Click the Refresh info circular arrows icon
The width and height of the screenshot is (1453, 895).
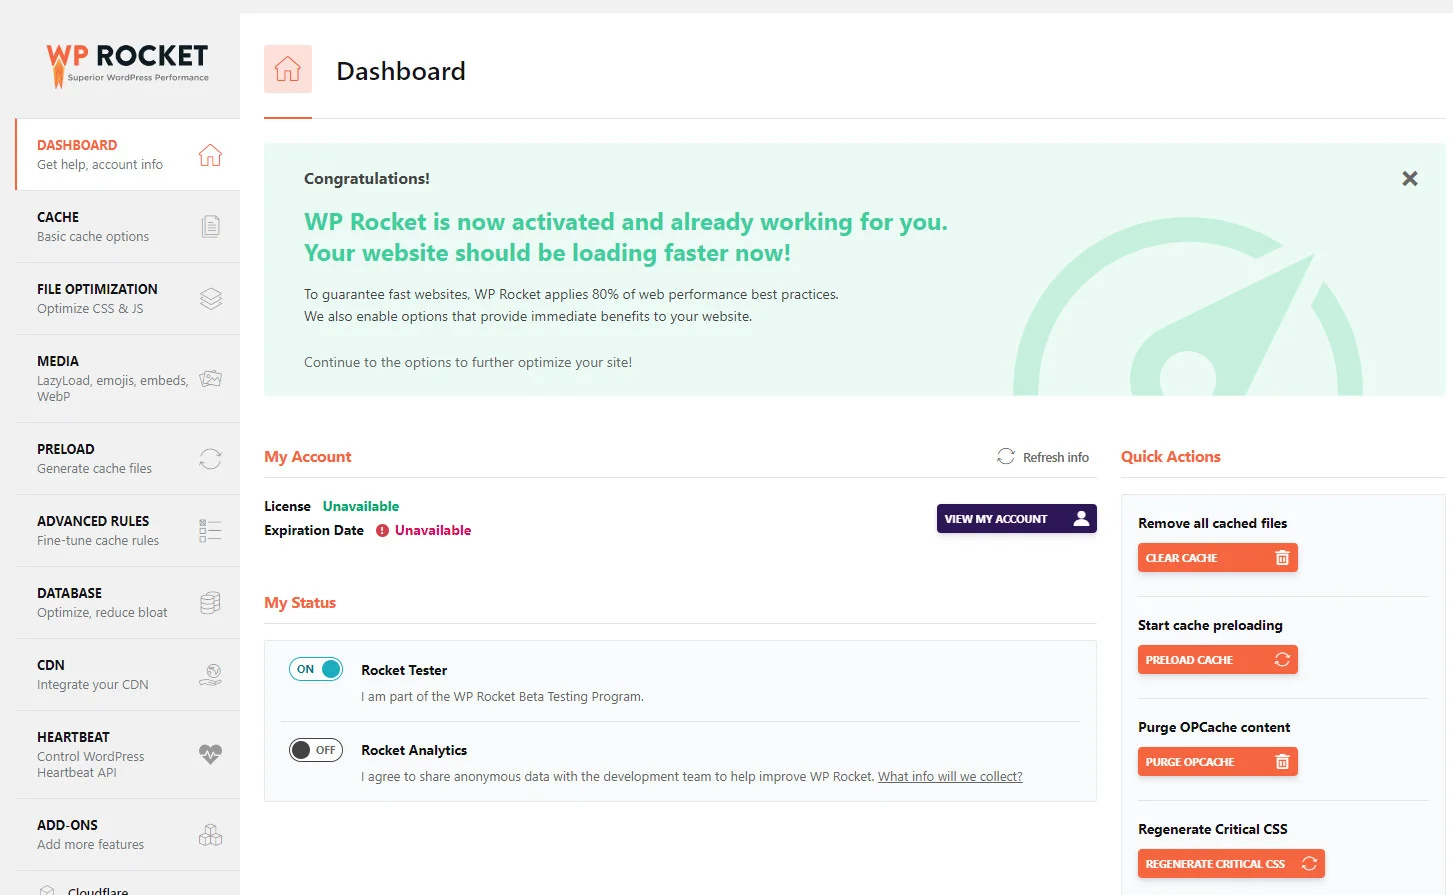(x=1006, y=456)
